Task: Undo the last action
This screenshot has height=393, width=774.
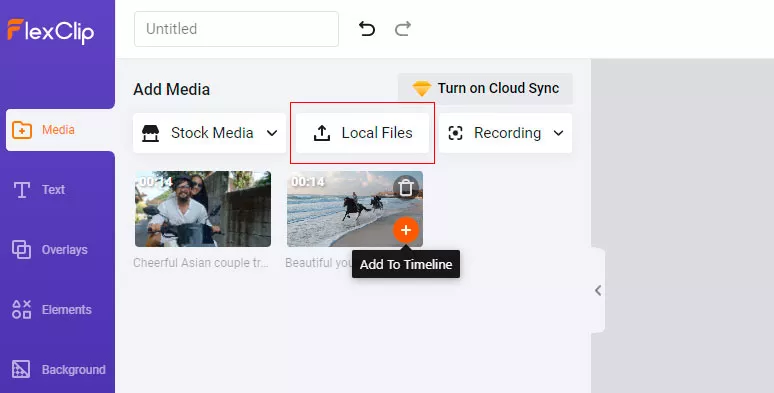Action: coord(367,29)
